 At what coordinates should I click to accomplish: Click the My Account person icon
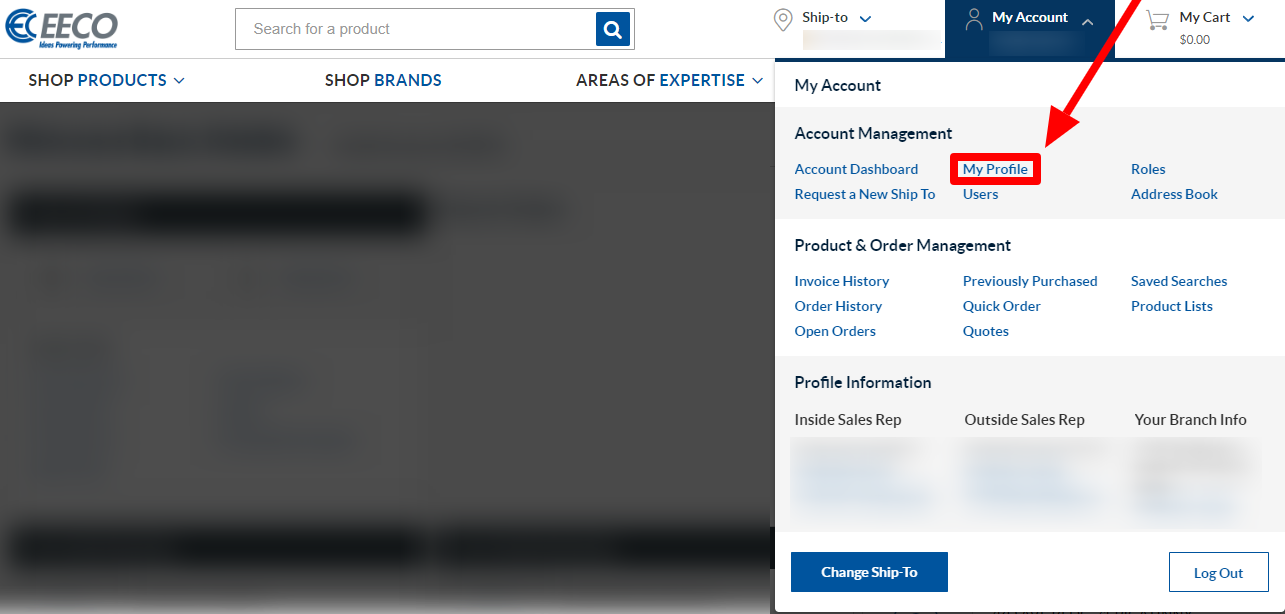pos(974,20)
